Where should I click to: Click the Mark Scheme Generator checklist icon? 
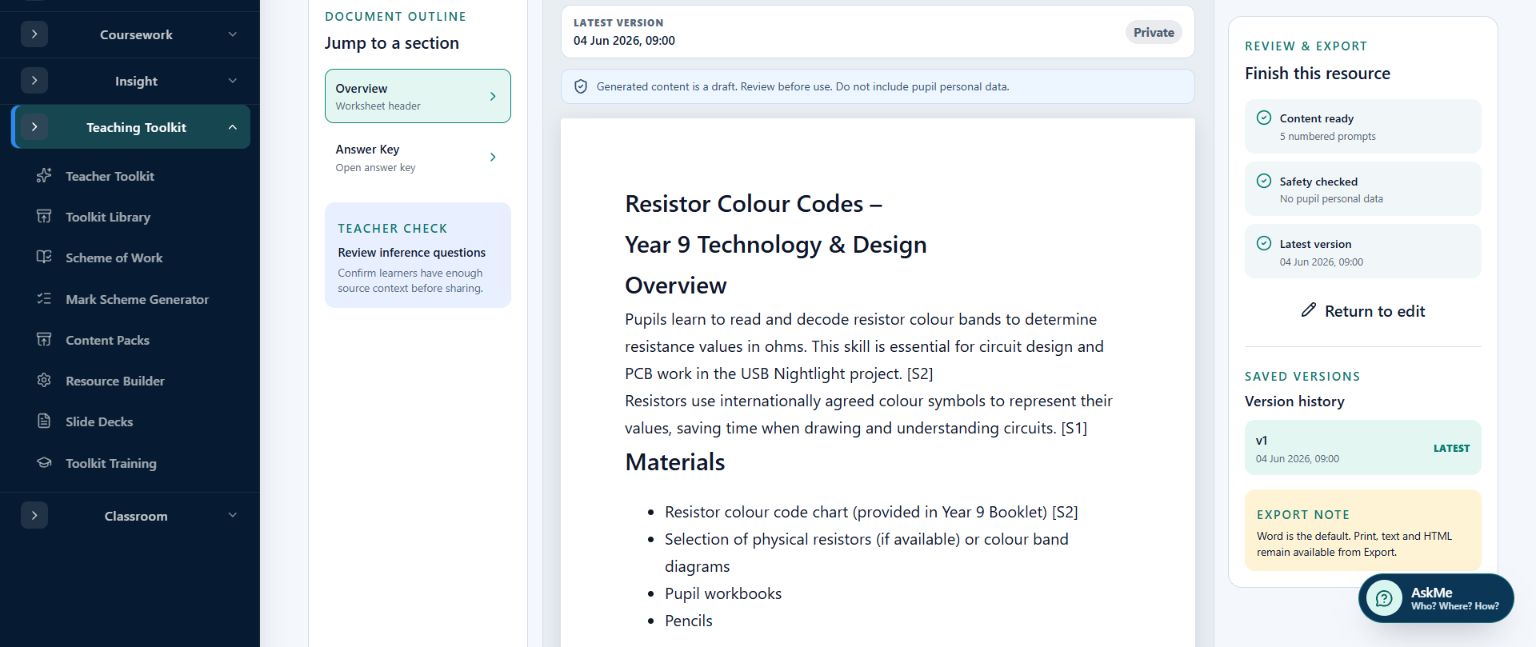tap(44, 299)
